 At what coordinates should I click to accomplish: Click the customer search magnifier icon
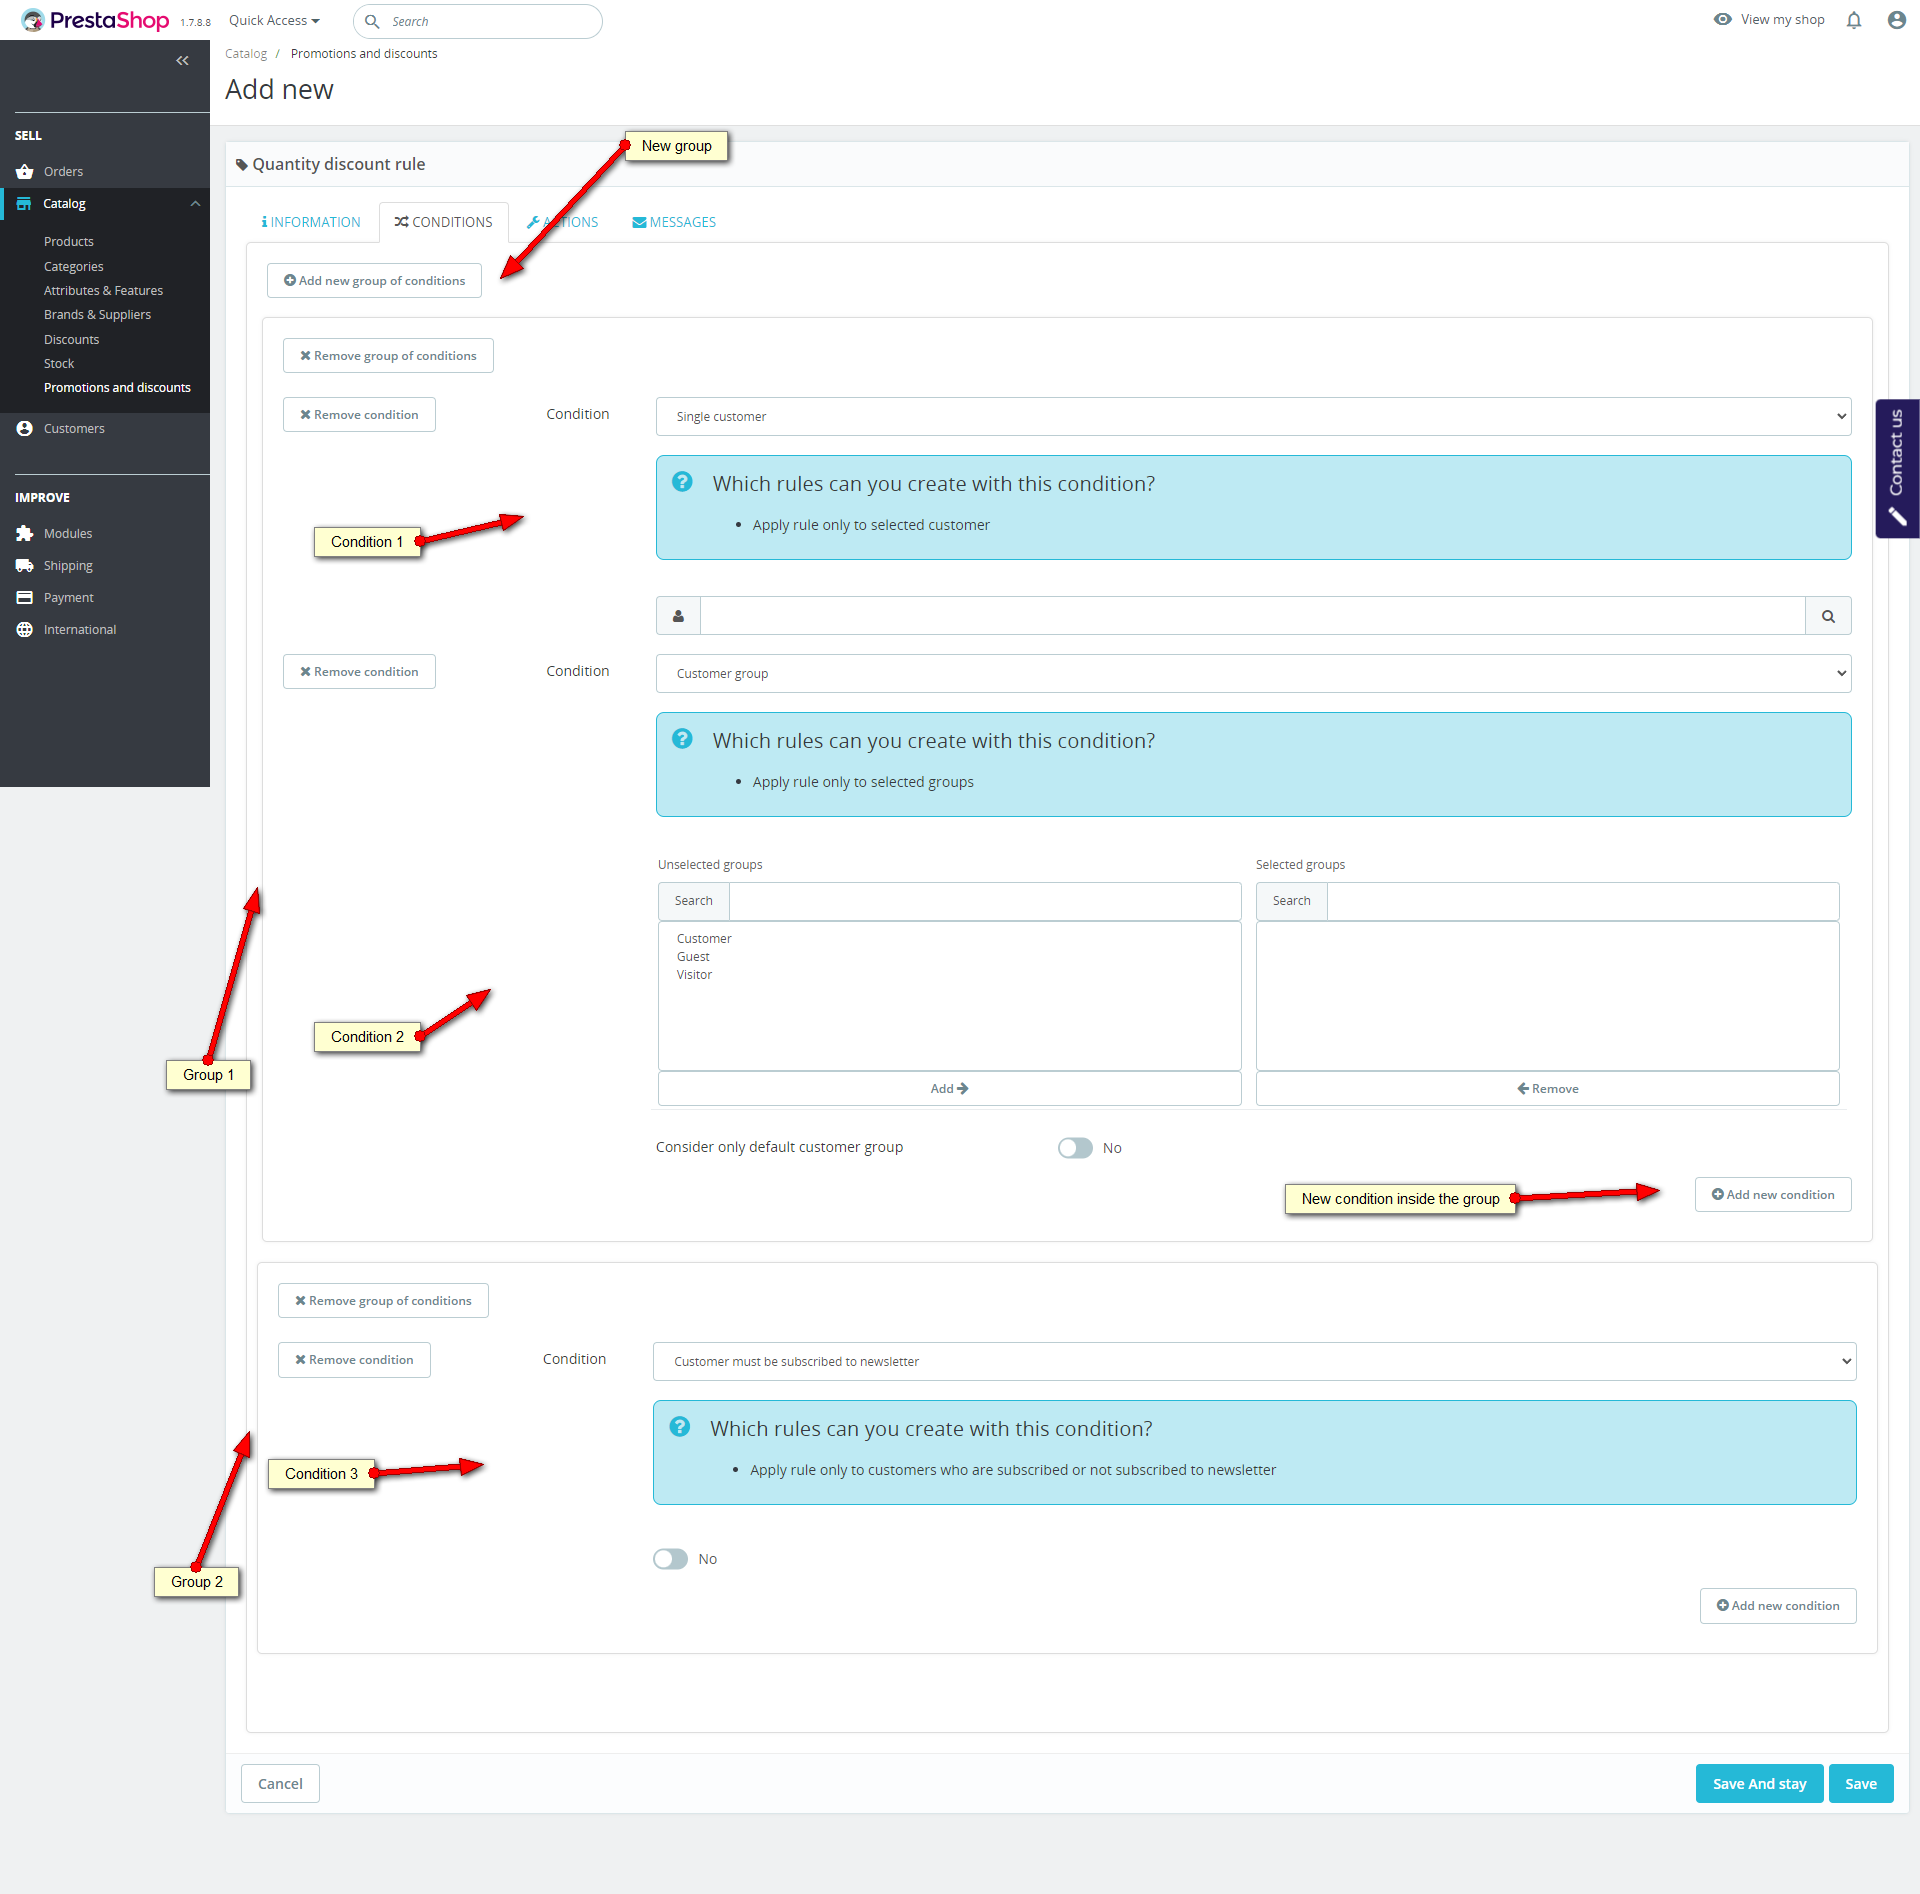click(1828, 616)
